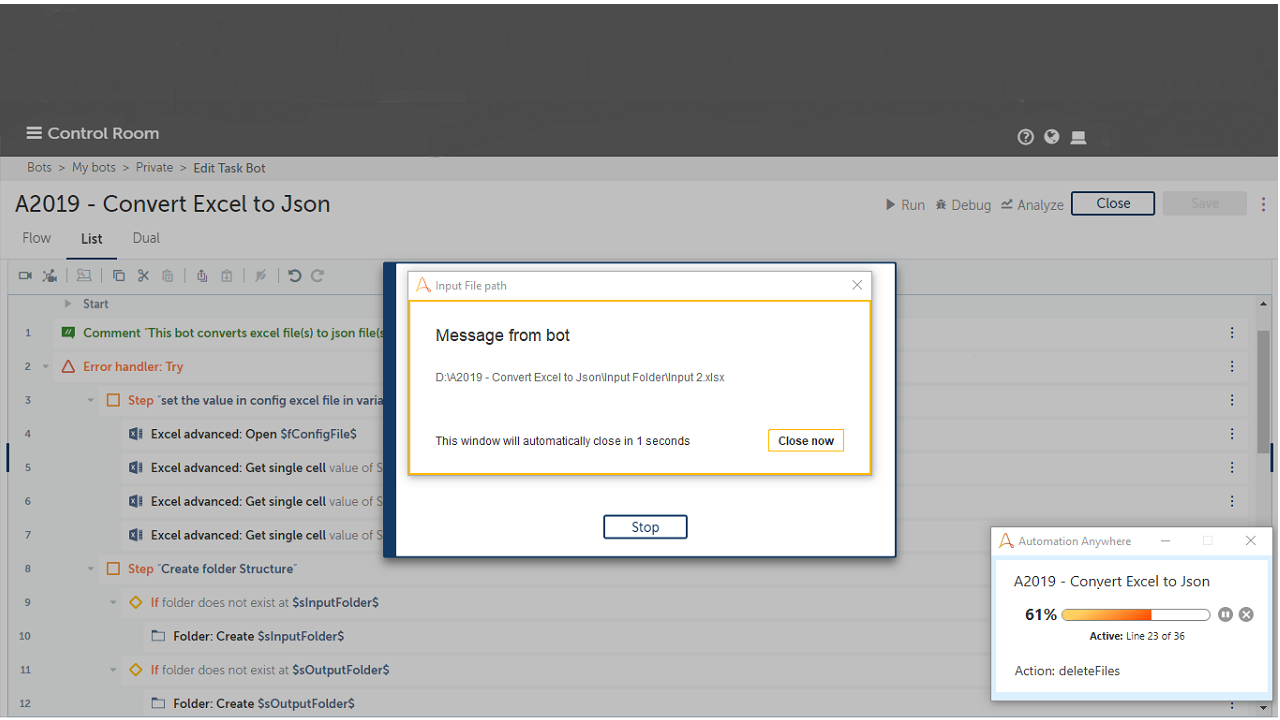Click the toolbar icon right of the camera
The width and height of the screenshot is (1280, 720).
tap(49, 276)
